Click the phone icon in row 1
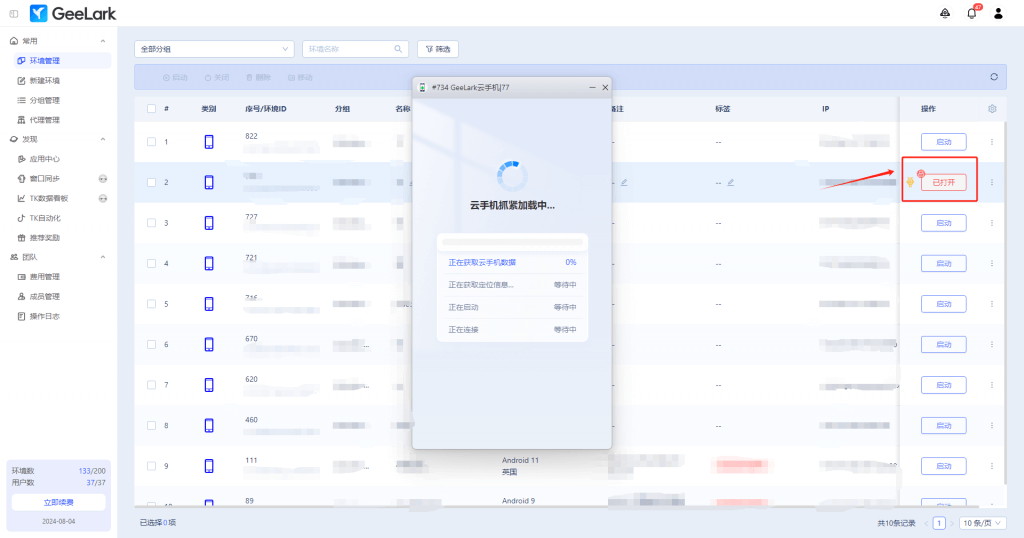This screenshot has height=538, width=1024. [x=209, y=142]
